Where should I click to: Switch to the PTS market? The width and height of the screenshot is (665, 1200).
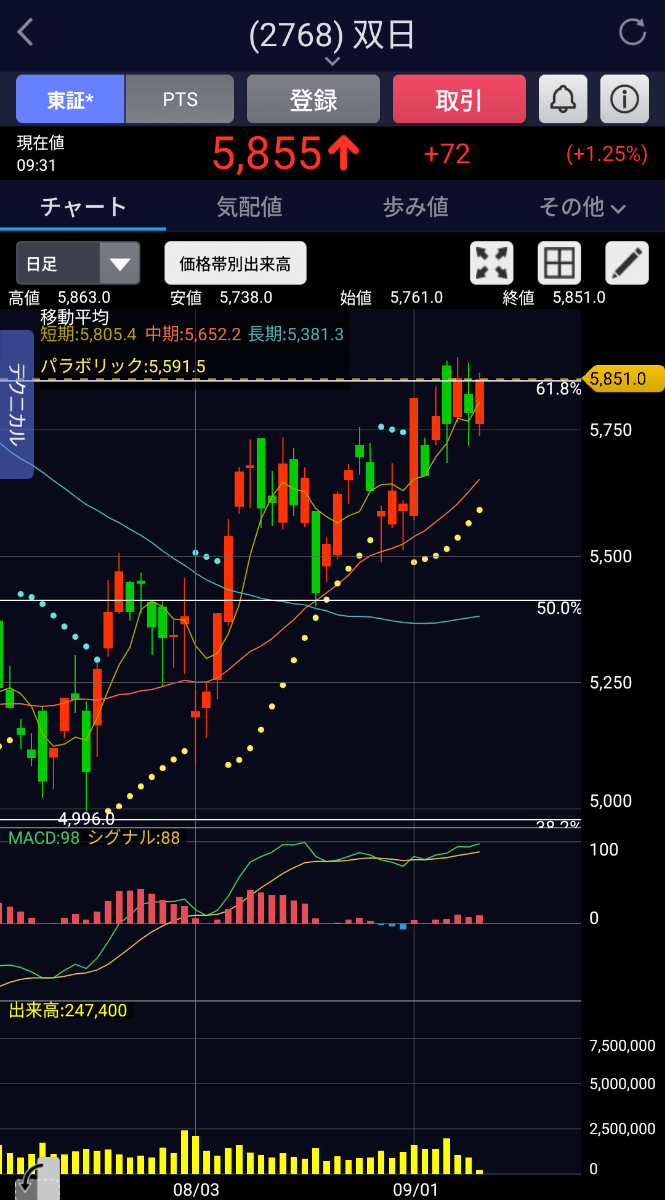pos(180,99)
